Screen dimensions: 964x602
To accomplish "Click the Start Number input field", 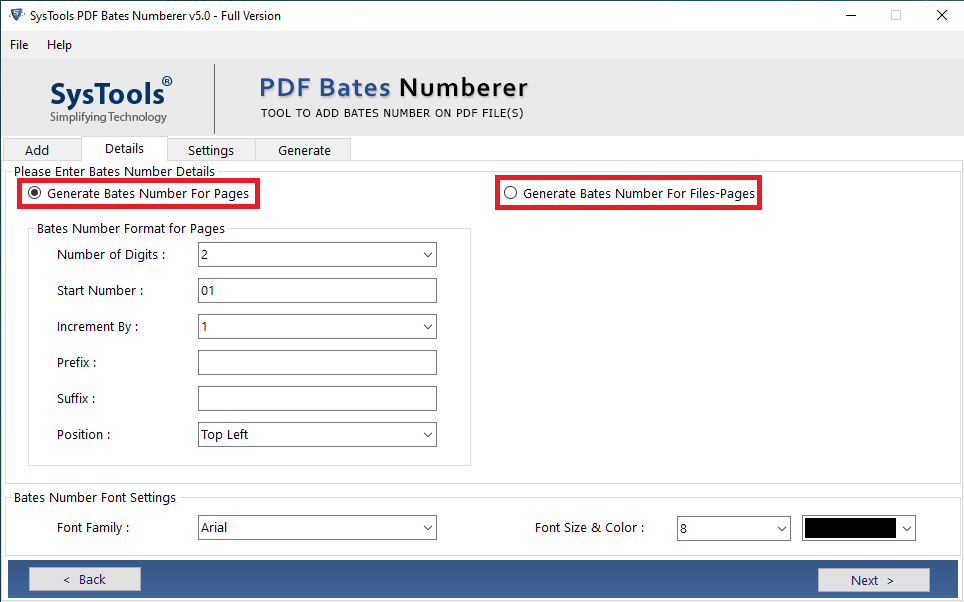I will (x=317, y=290).
